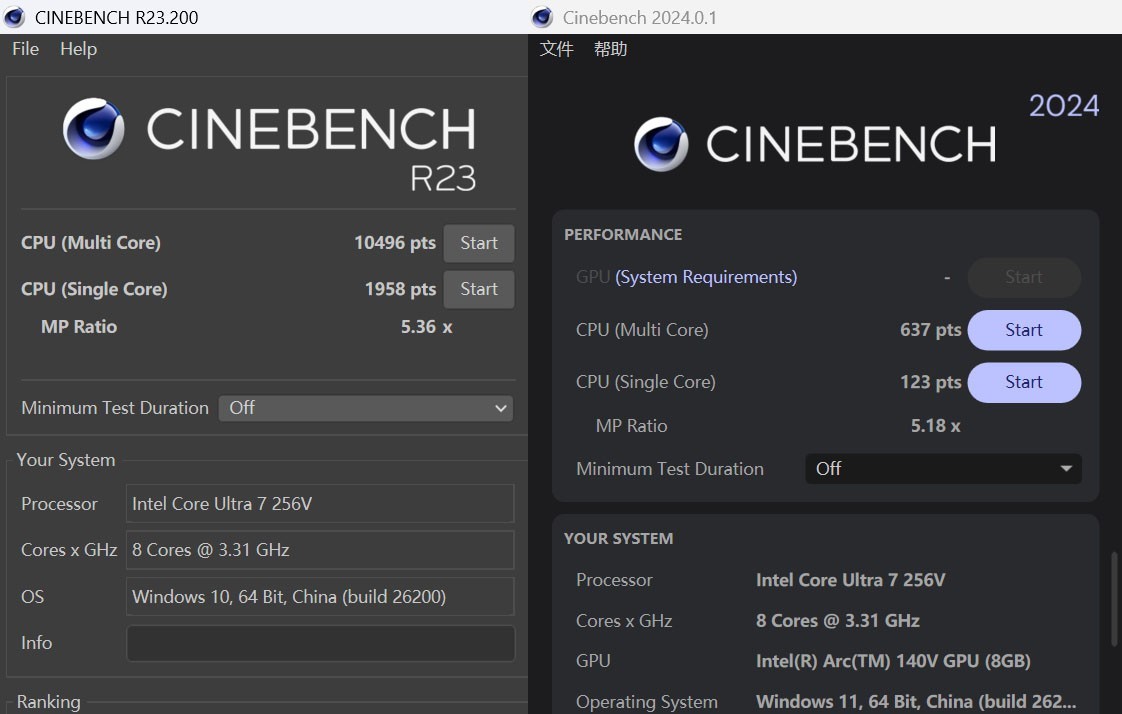Start the 2024 CPU Multi Core benchmark
The image size is (1122, 714).
(x=1023, y=330)
